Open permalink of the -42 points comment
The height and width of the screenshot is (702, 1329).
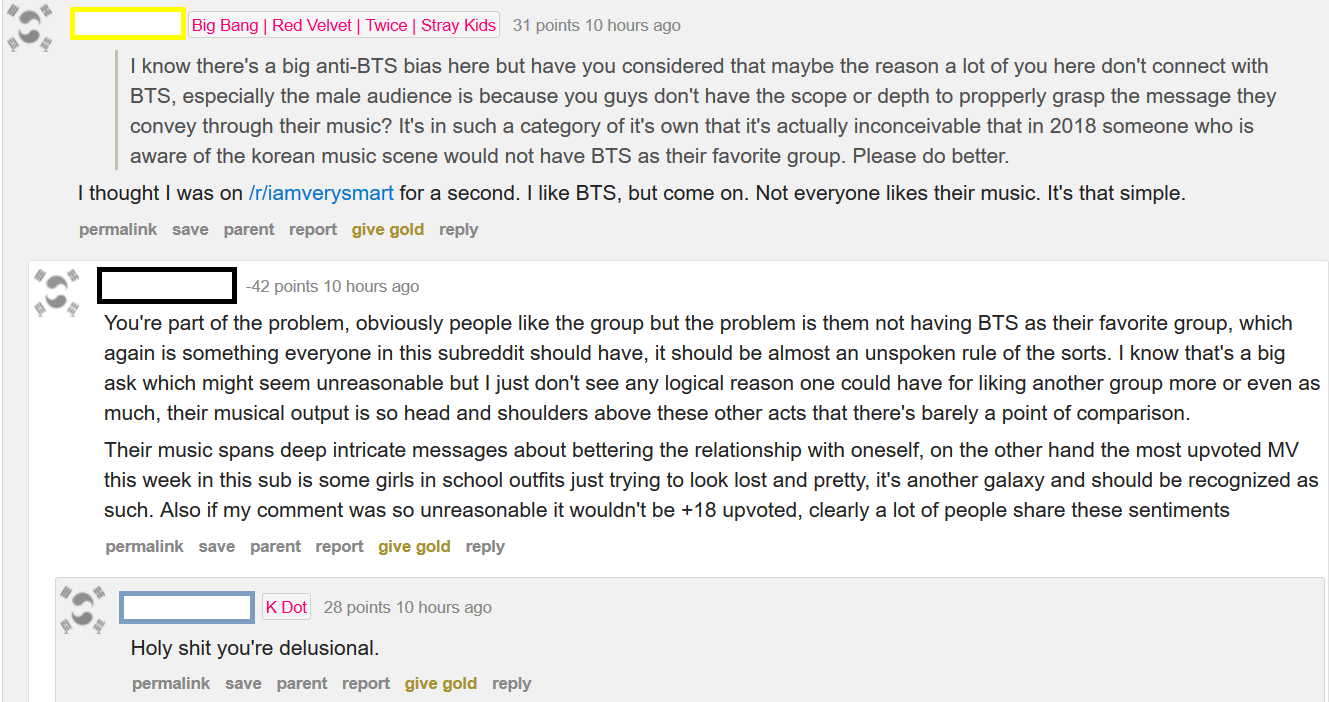[144, 546]
